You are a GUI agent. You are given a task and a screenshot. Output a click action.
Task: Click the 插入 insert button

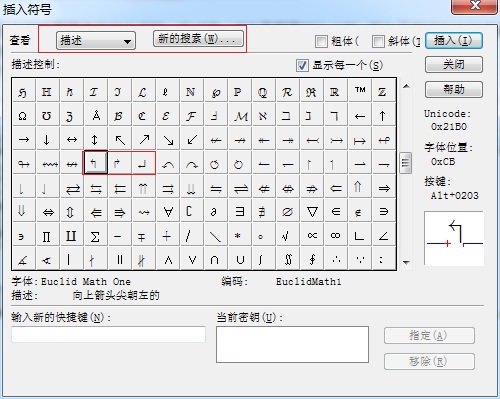(454, 41)
